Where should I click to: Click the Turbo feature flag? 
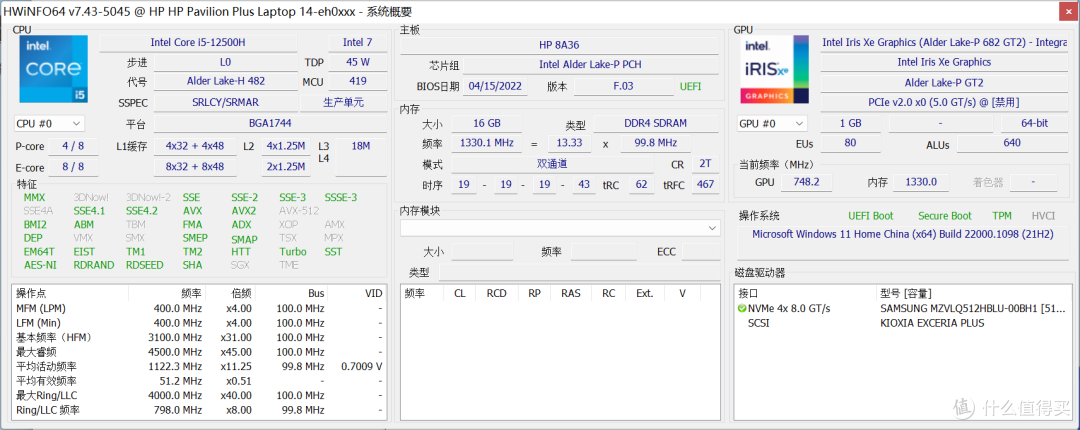[293, 252]
